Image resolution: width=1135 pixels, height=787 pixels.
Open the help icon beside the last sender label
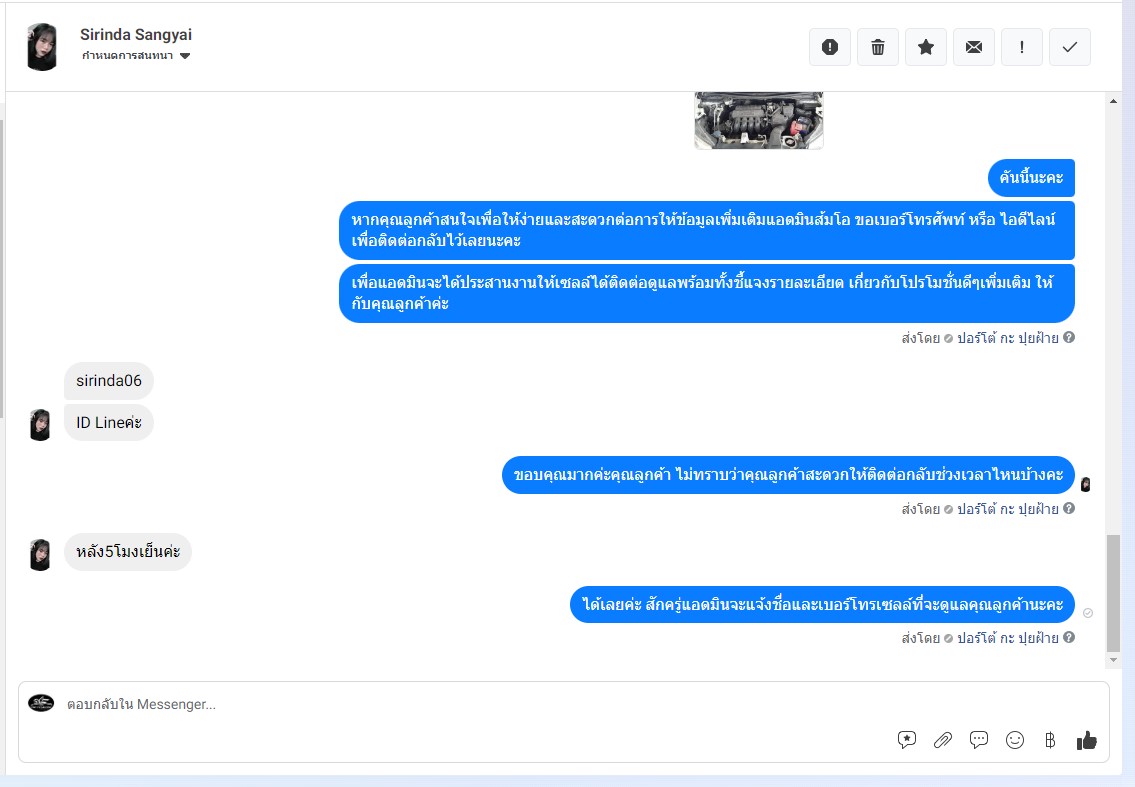click(1069, 637)
